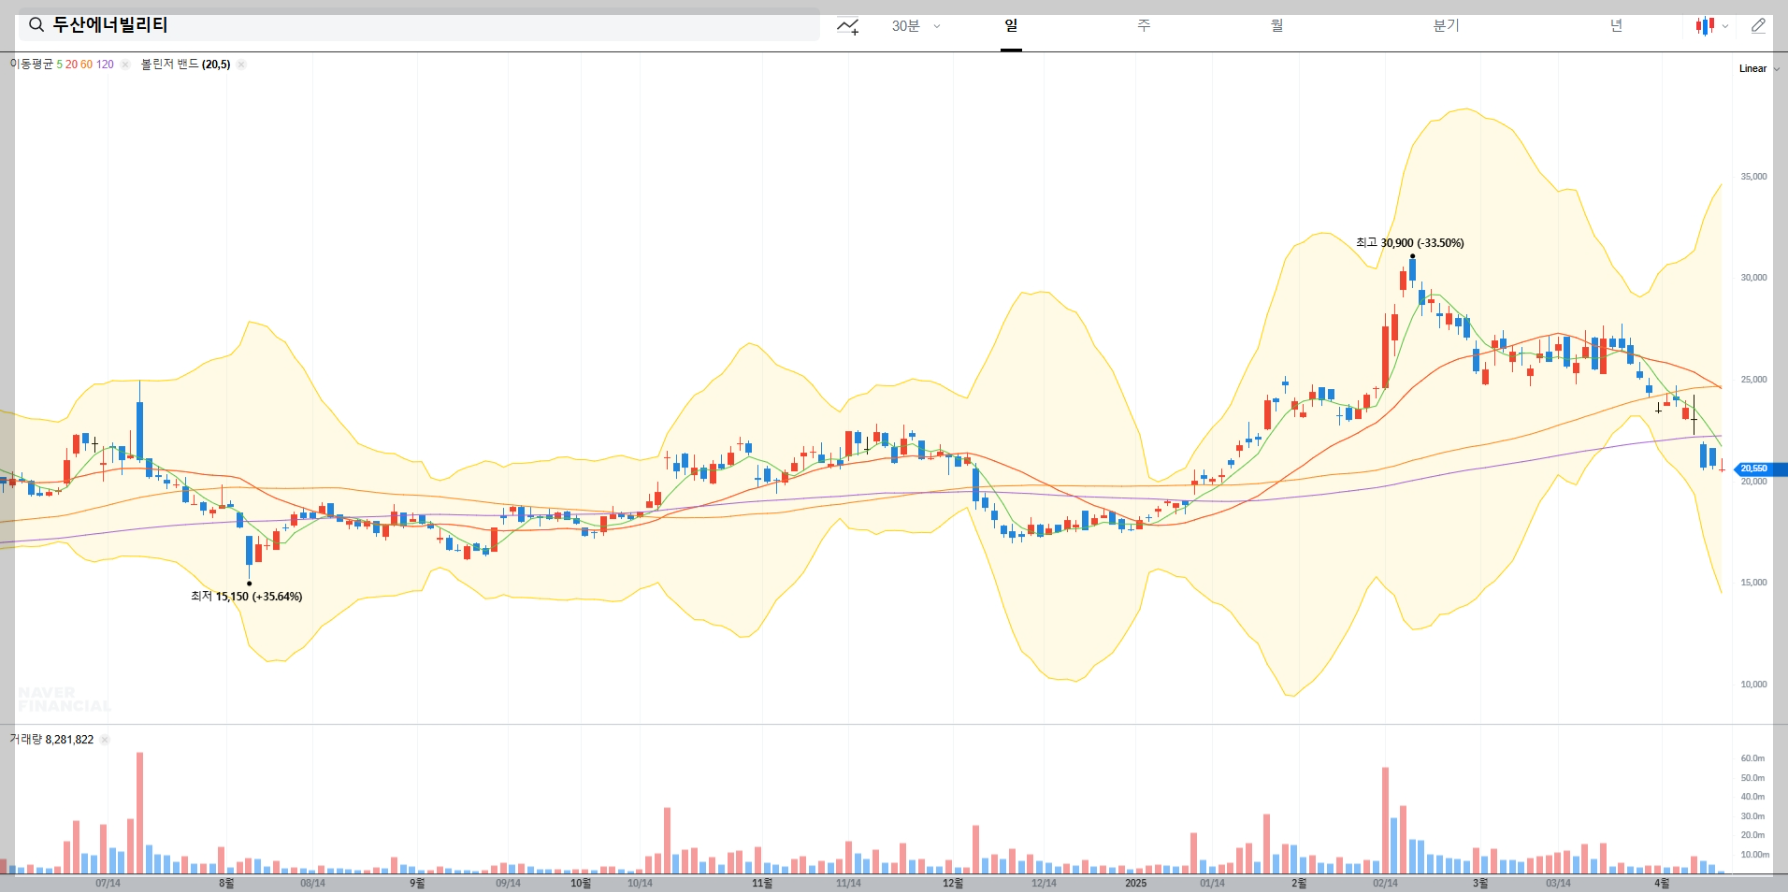Click the search magnifier icon
1788x892 pixels.
(x=36, y=25)
